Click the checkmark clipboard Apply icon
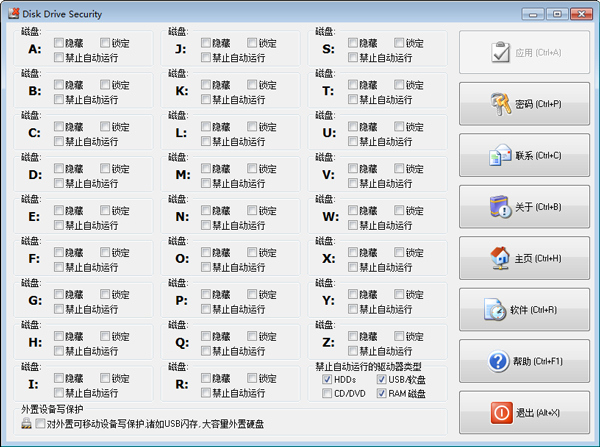Image resolution: width=600 pixels, height=447 pixels. (501, 52)
